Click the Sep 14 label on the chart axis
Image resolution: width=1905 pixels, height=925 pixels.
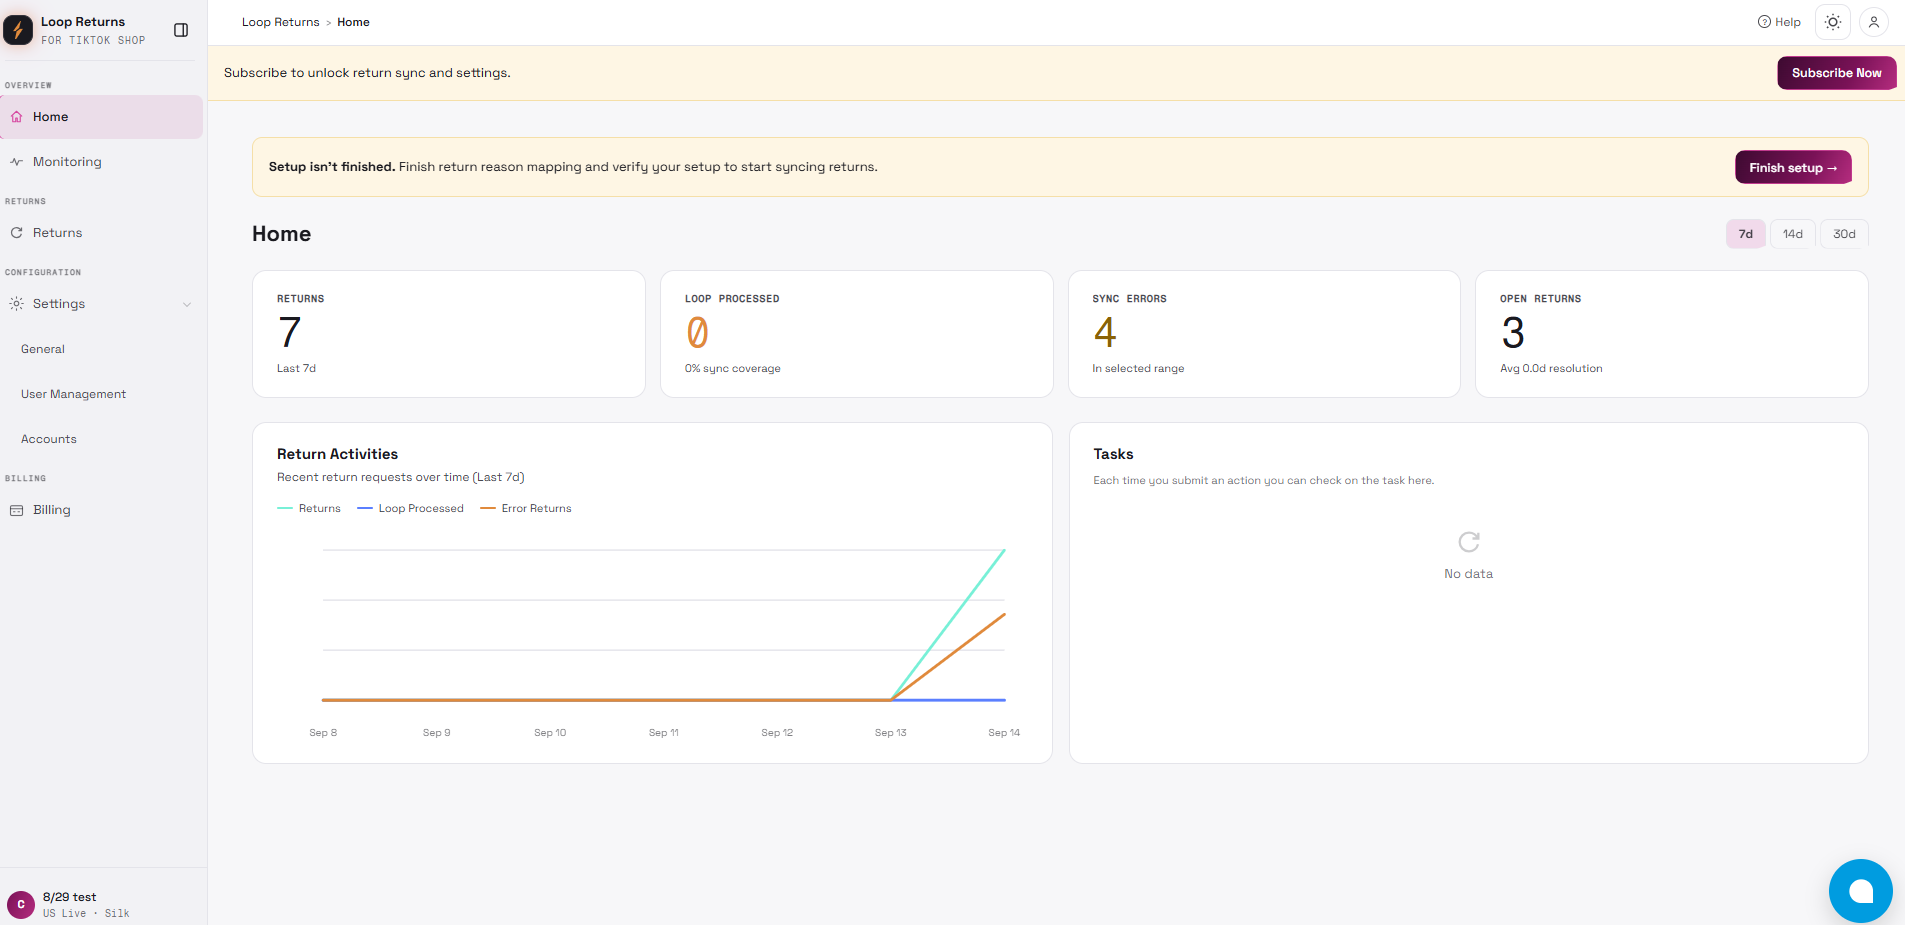pyautogui.click(x=1004, y=733)
